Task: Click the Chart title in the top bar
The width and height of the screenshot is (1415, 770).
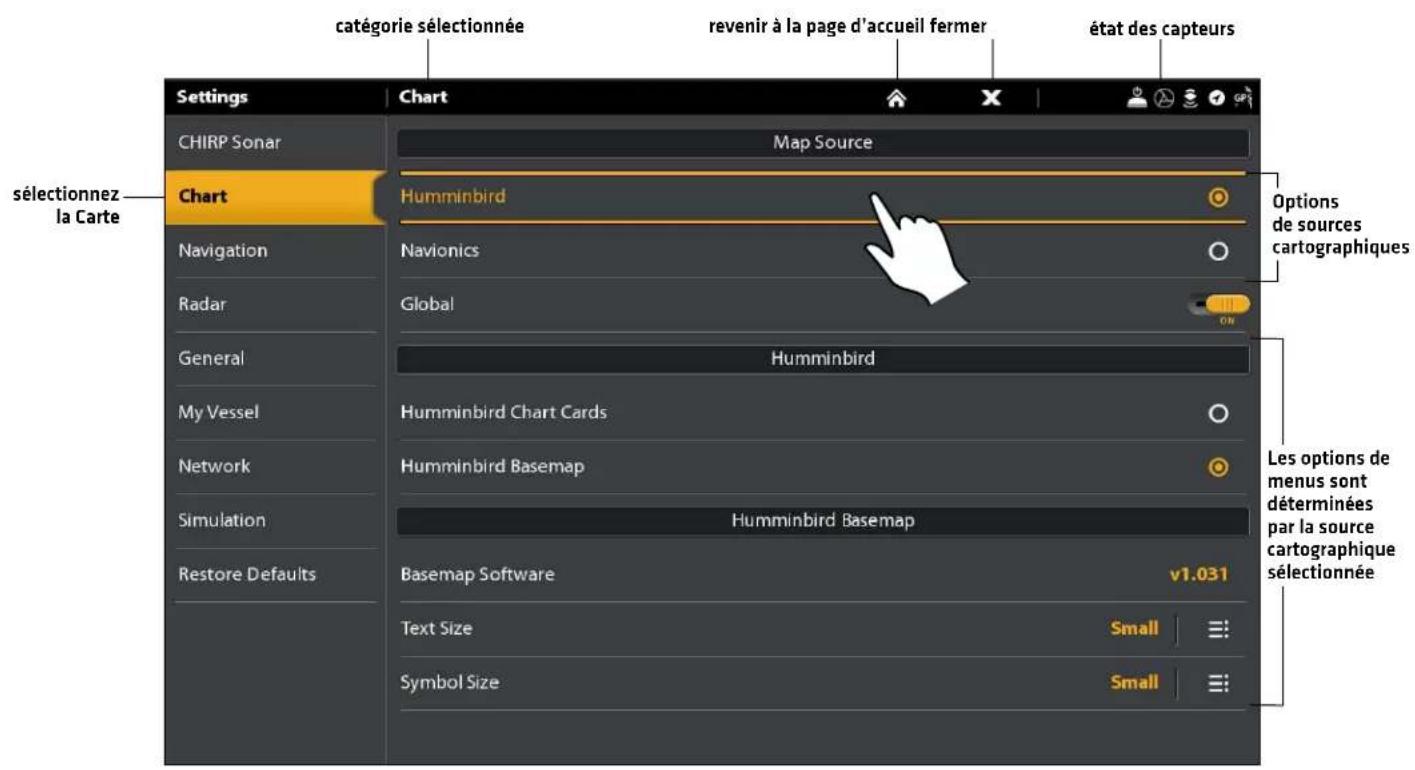Action: coord(423,98)
